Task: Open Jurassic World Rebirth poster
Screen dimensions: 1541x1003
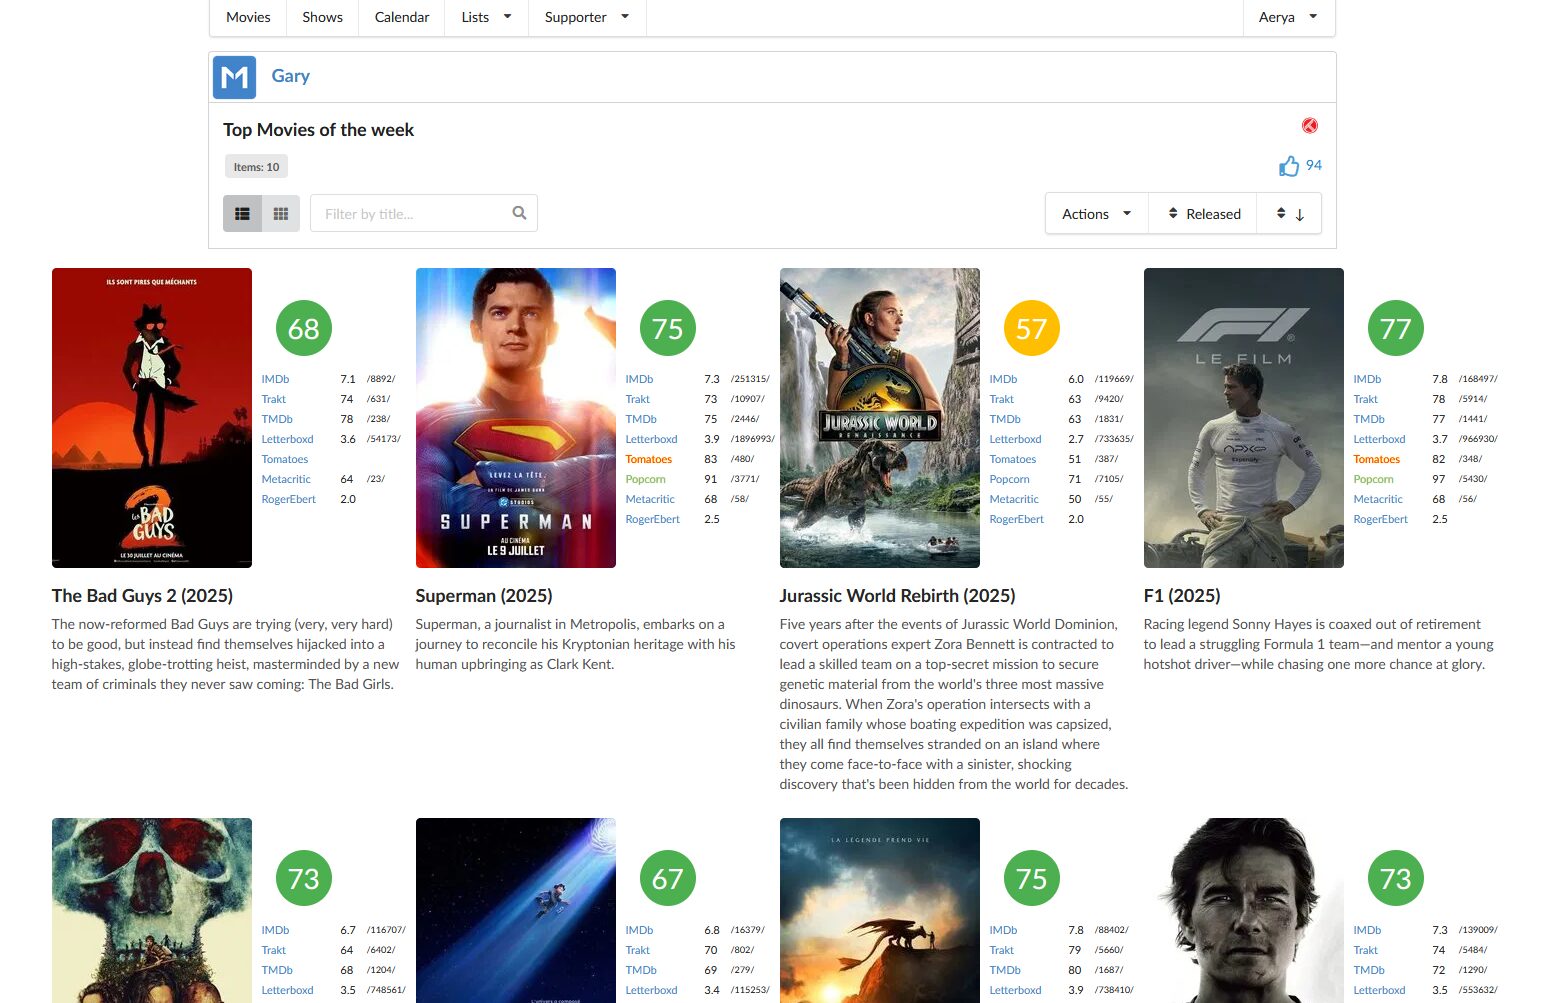Action: click(x=880, y=418)
